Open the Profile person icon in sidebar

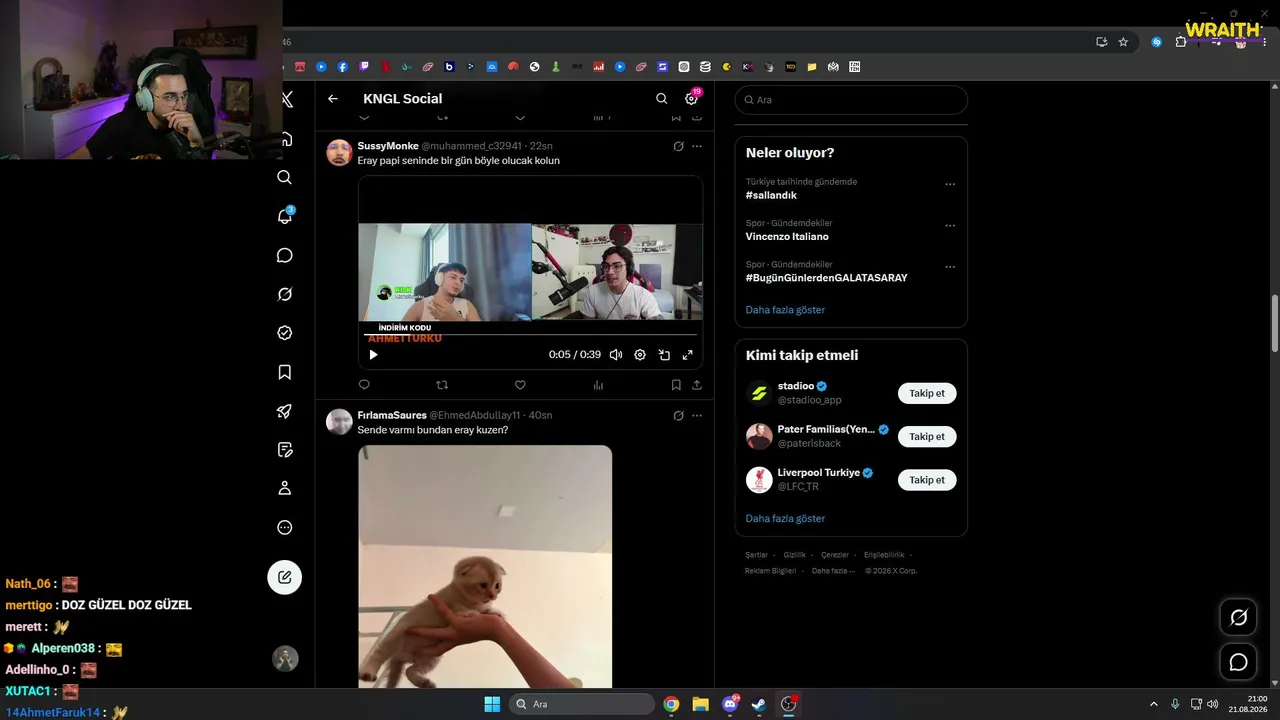point(285,488)
